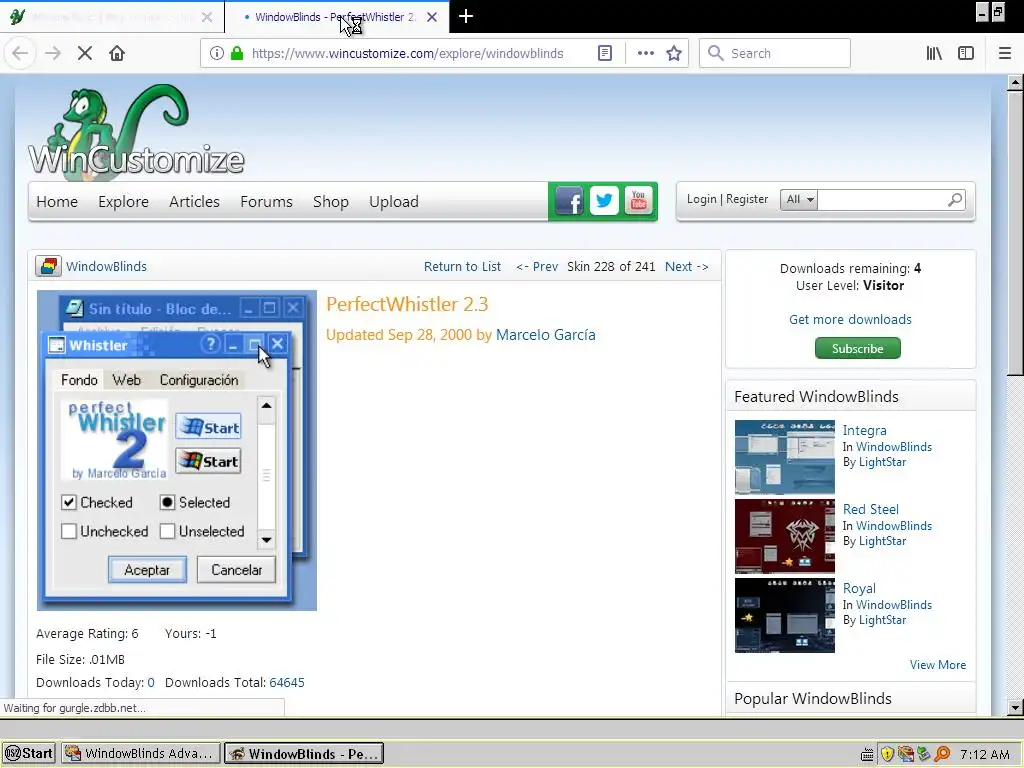Screen dimensions: 1024x768
Task: Open a new tab with plus
Action: tap(466, 16)
